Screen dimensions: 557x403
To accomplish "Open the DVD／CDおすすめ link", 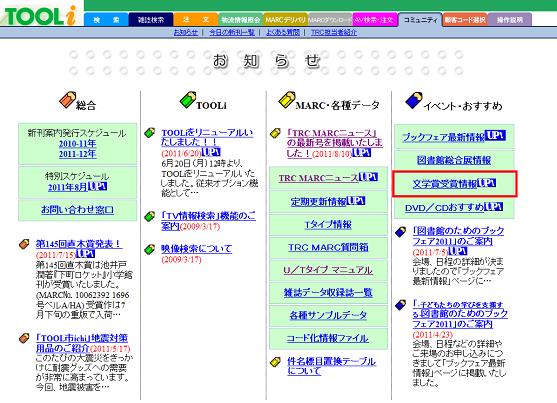I will coord(444,208).
